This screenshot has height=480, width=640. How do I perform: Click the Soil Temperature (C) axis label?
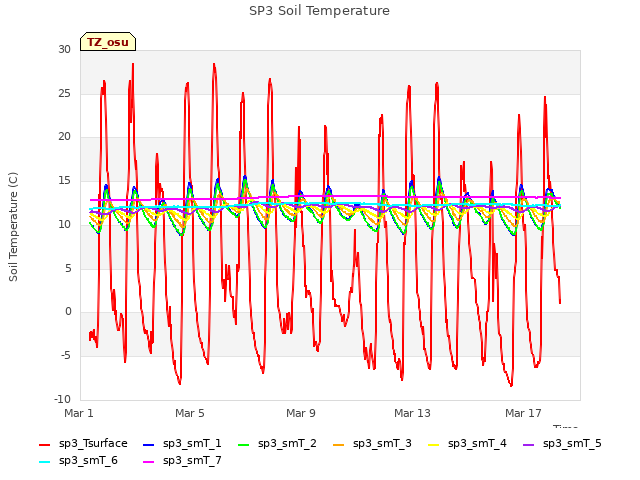(x=13, y=227)
